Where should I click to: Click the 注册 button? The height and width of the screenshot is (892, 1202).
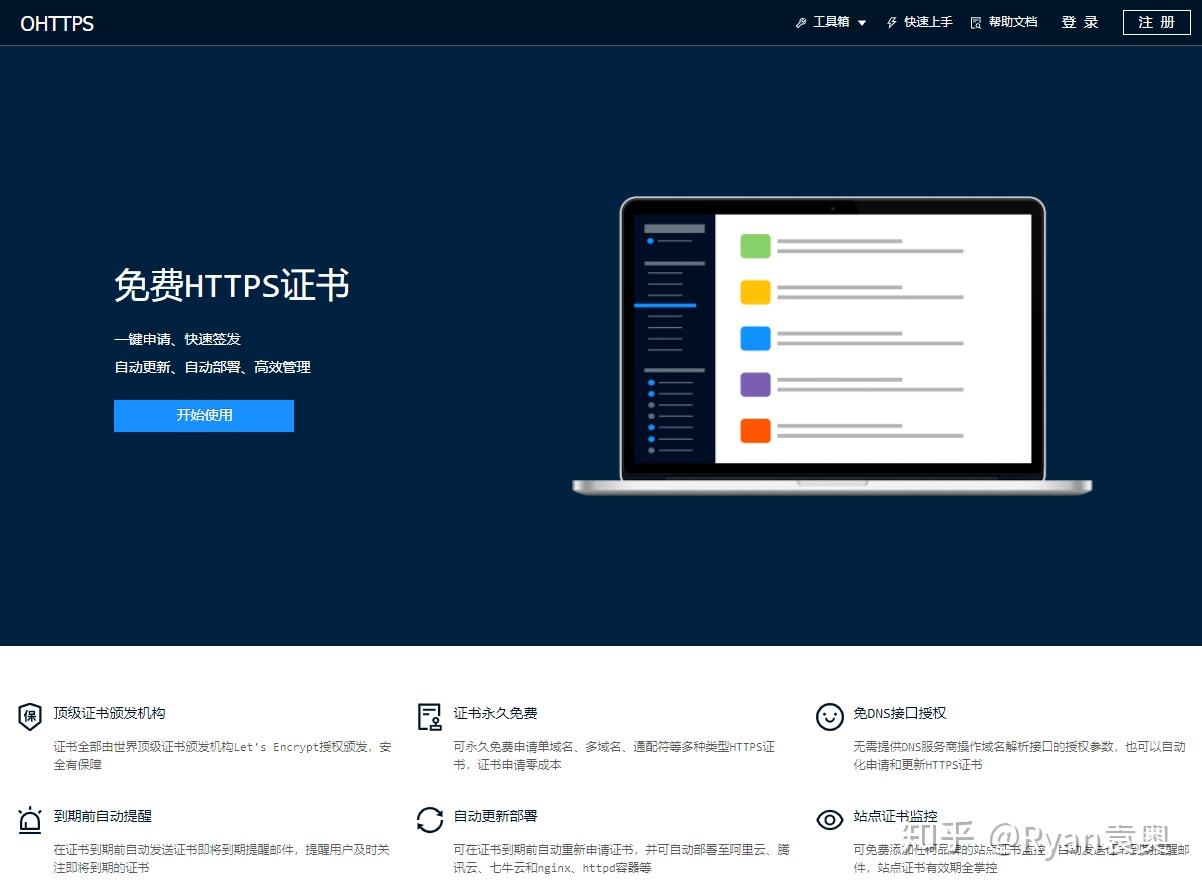(1157, 22)
